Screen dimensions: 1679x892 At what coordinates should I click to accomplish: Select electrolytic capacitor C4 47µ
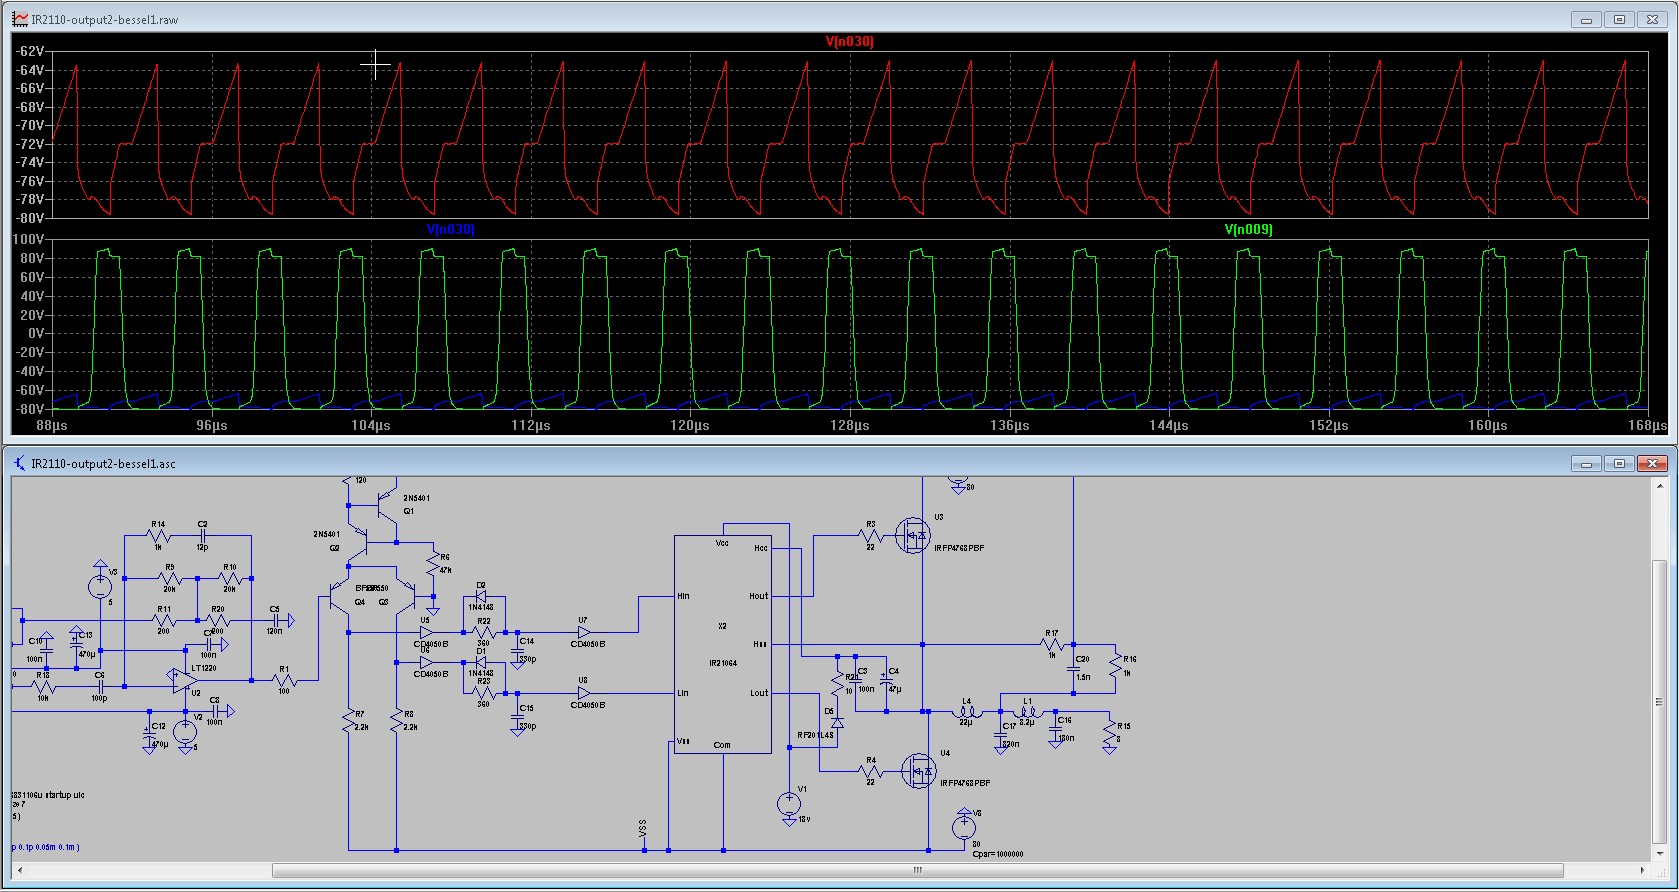click(886, 680)
